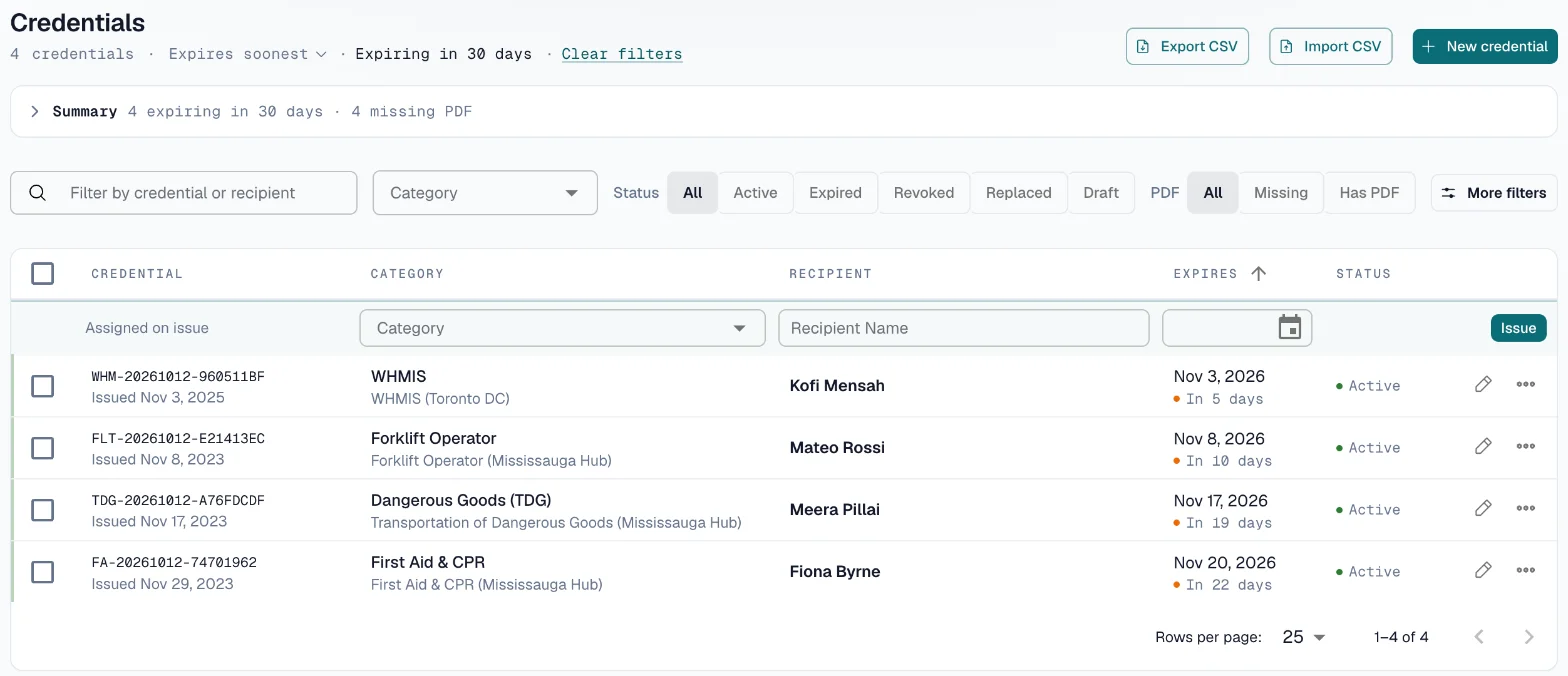
Task: Open the Expires soonest sort dropdown
Action: click(x=247, y=54)
